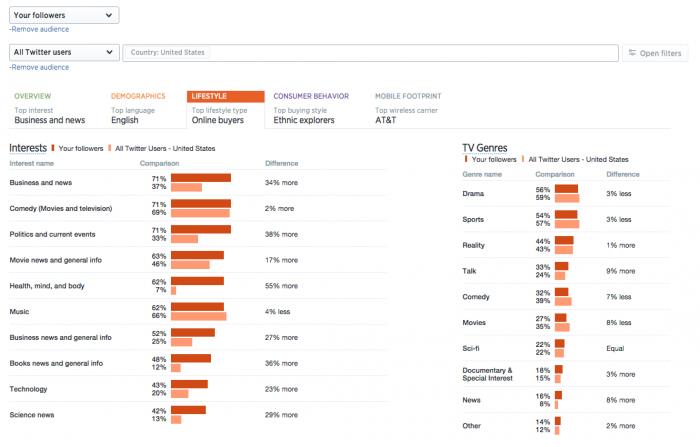
Task: Expand the "All Twitter users" dropdown
Action: (x=64, y=52)
